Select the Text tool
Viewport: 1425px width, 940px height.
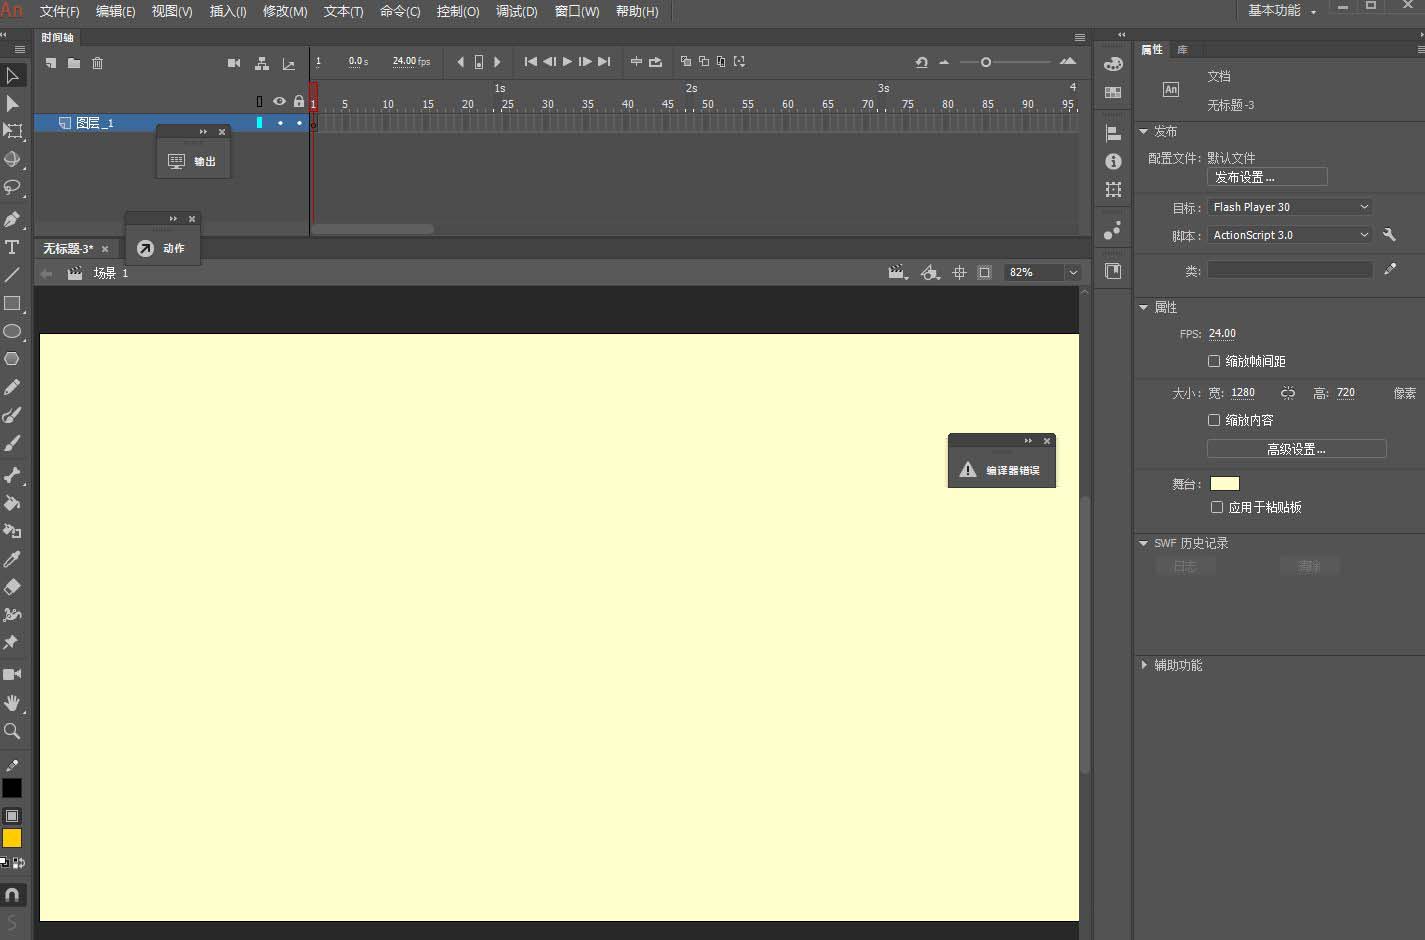tap(12, 247)
